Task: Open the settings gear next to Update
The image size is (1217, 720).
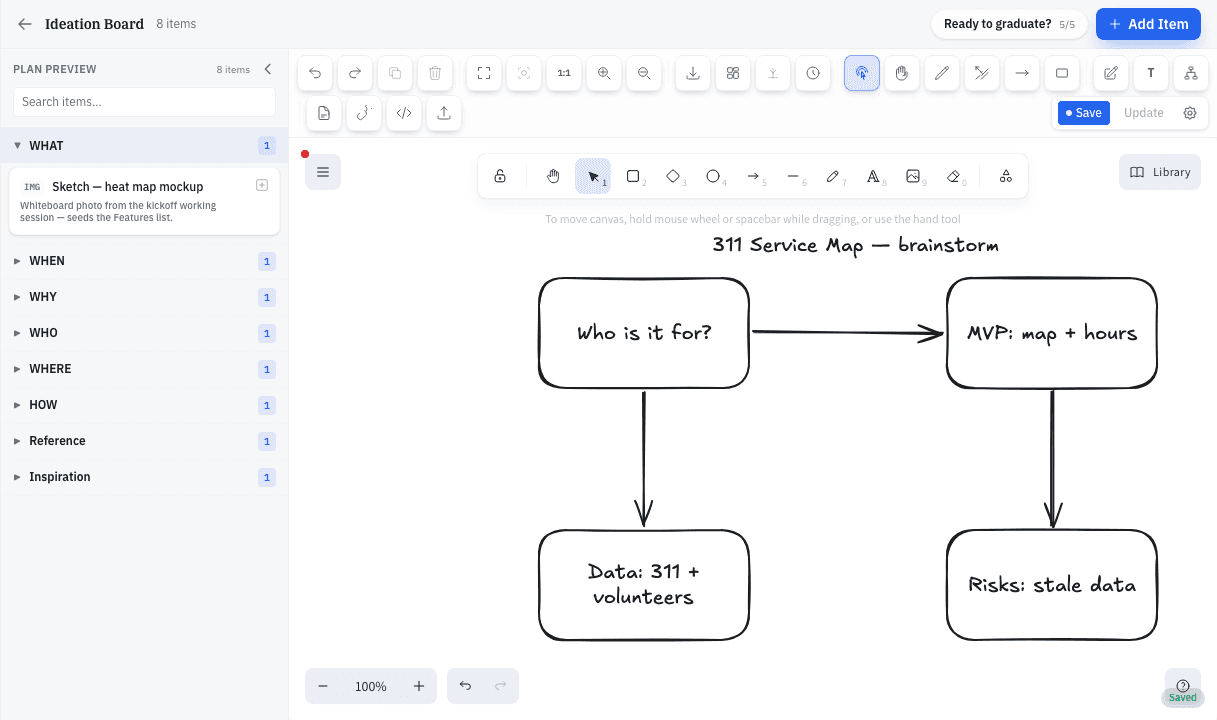Action: (1190, 113)
